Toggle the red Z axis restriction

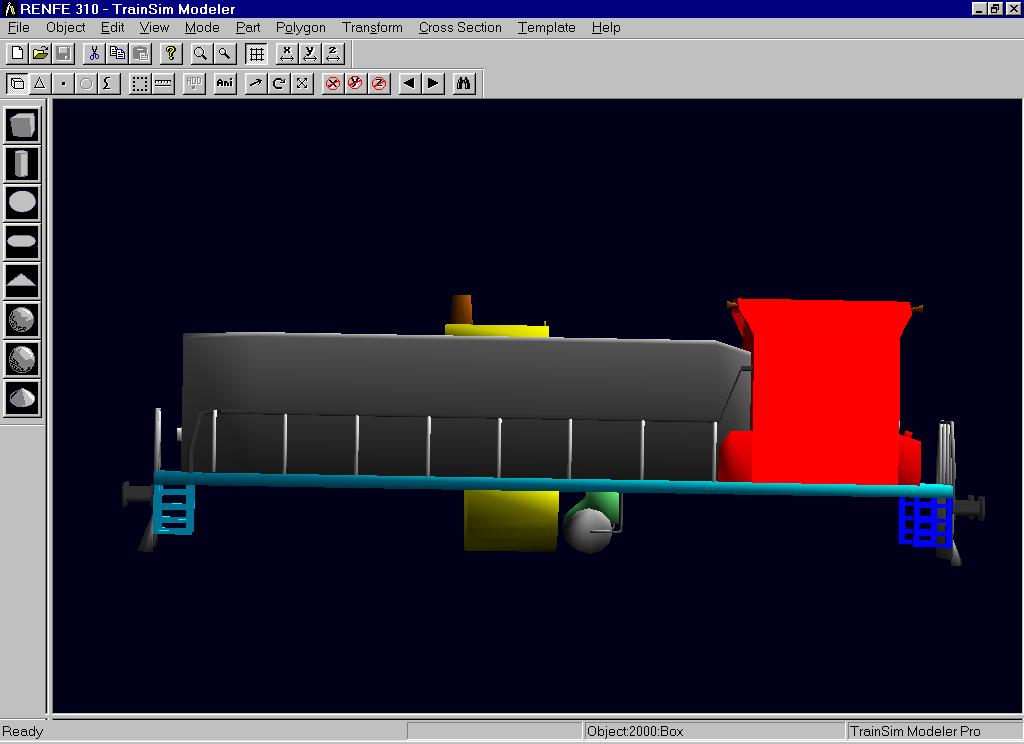coord(379,84)
